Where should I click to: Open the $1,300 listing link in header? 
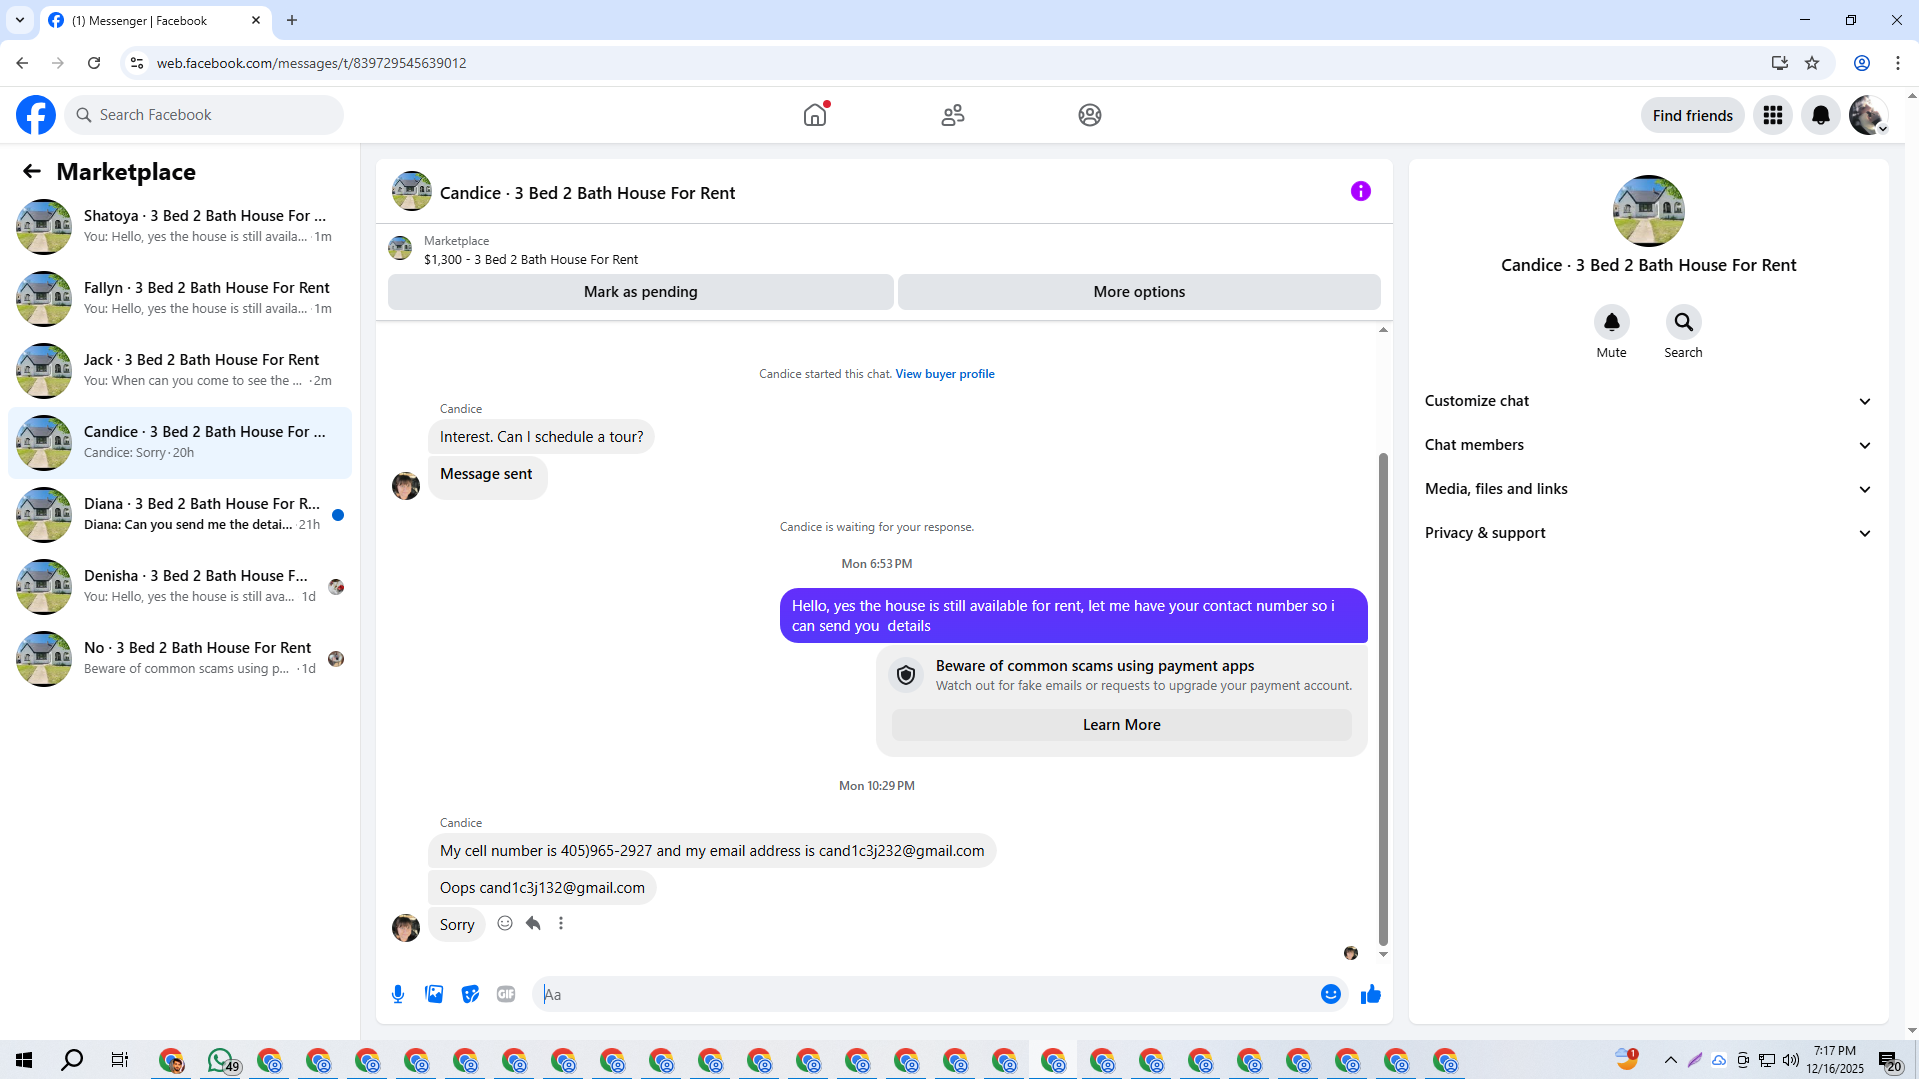[531, 260]
